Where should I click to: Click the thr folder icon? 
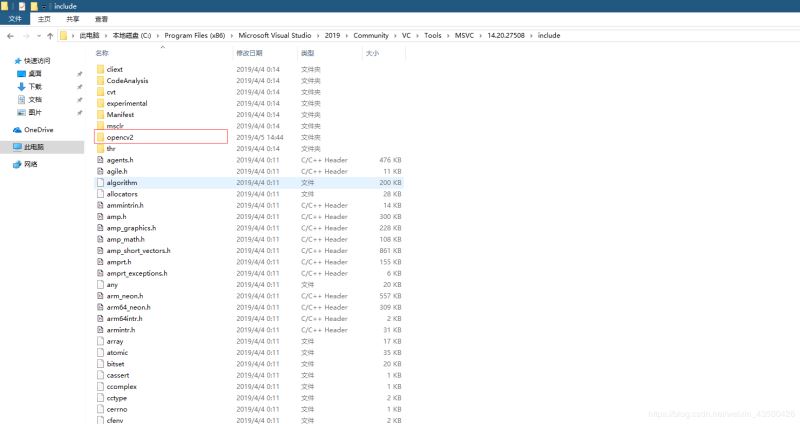(101, 148)
